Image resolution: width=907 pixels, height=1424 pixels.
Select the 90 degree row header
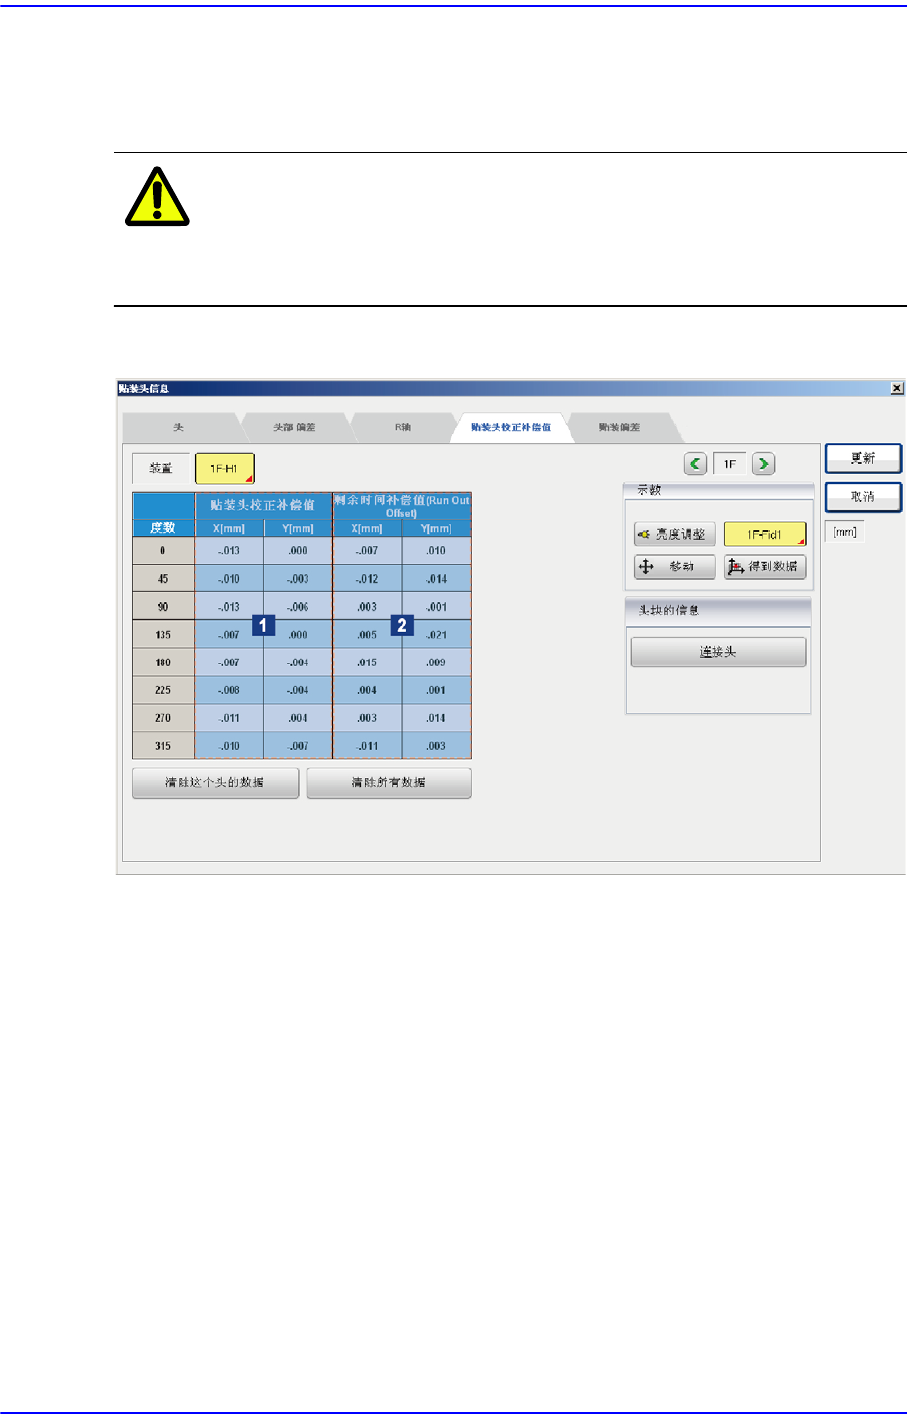pyautogui.click(x=163, y=607)
